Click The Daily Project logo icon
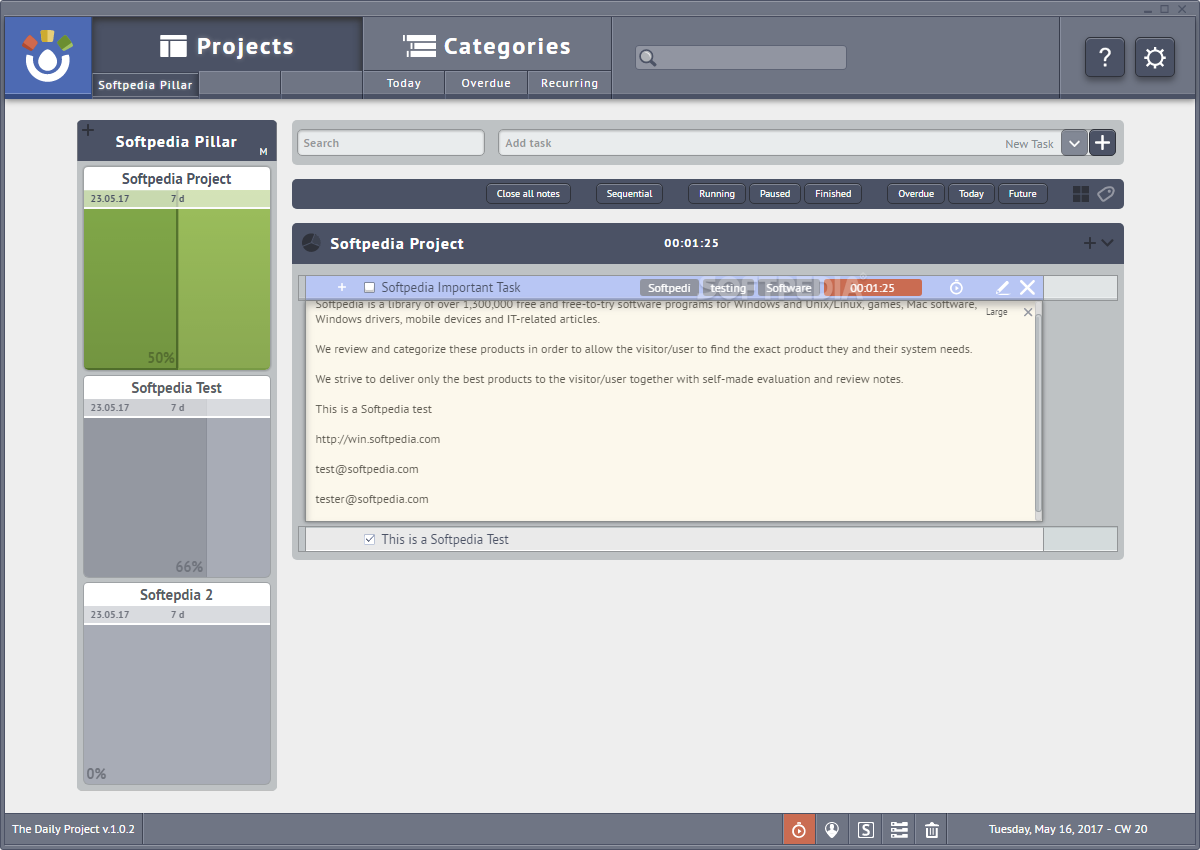This screenshot has width=1200, height=850. (48, 56)
